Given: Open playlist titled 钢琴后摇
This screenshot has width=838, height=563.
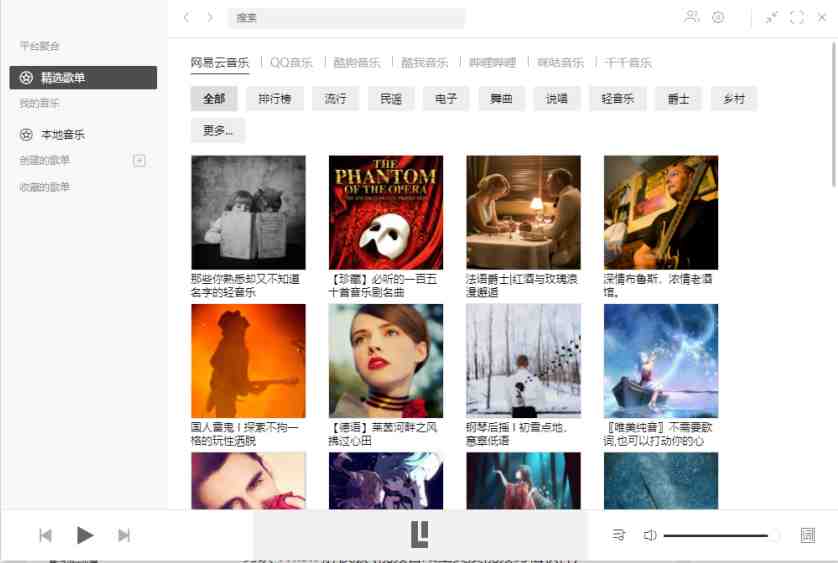Looking at the screenshot, I should coord(516,434).
